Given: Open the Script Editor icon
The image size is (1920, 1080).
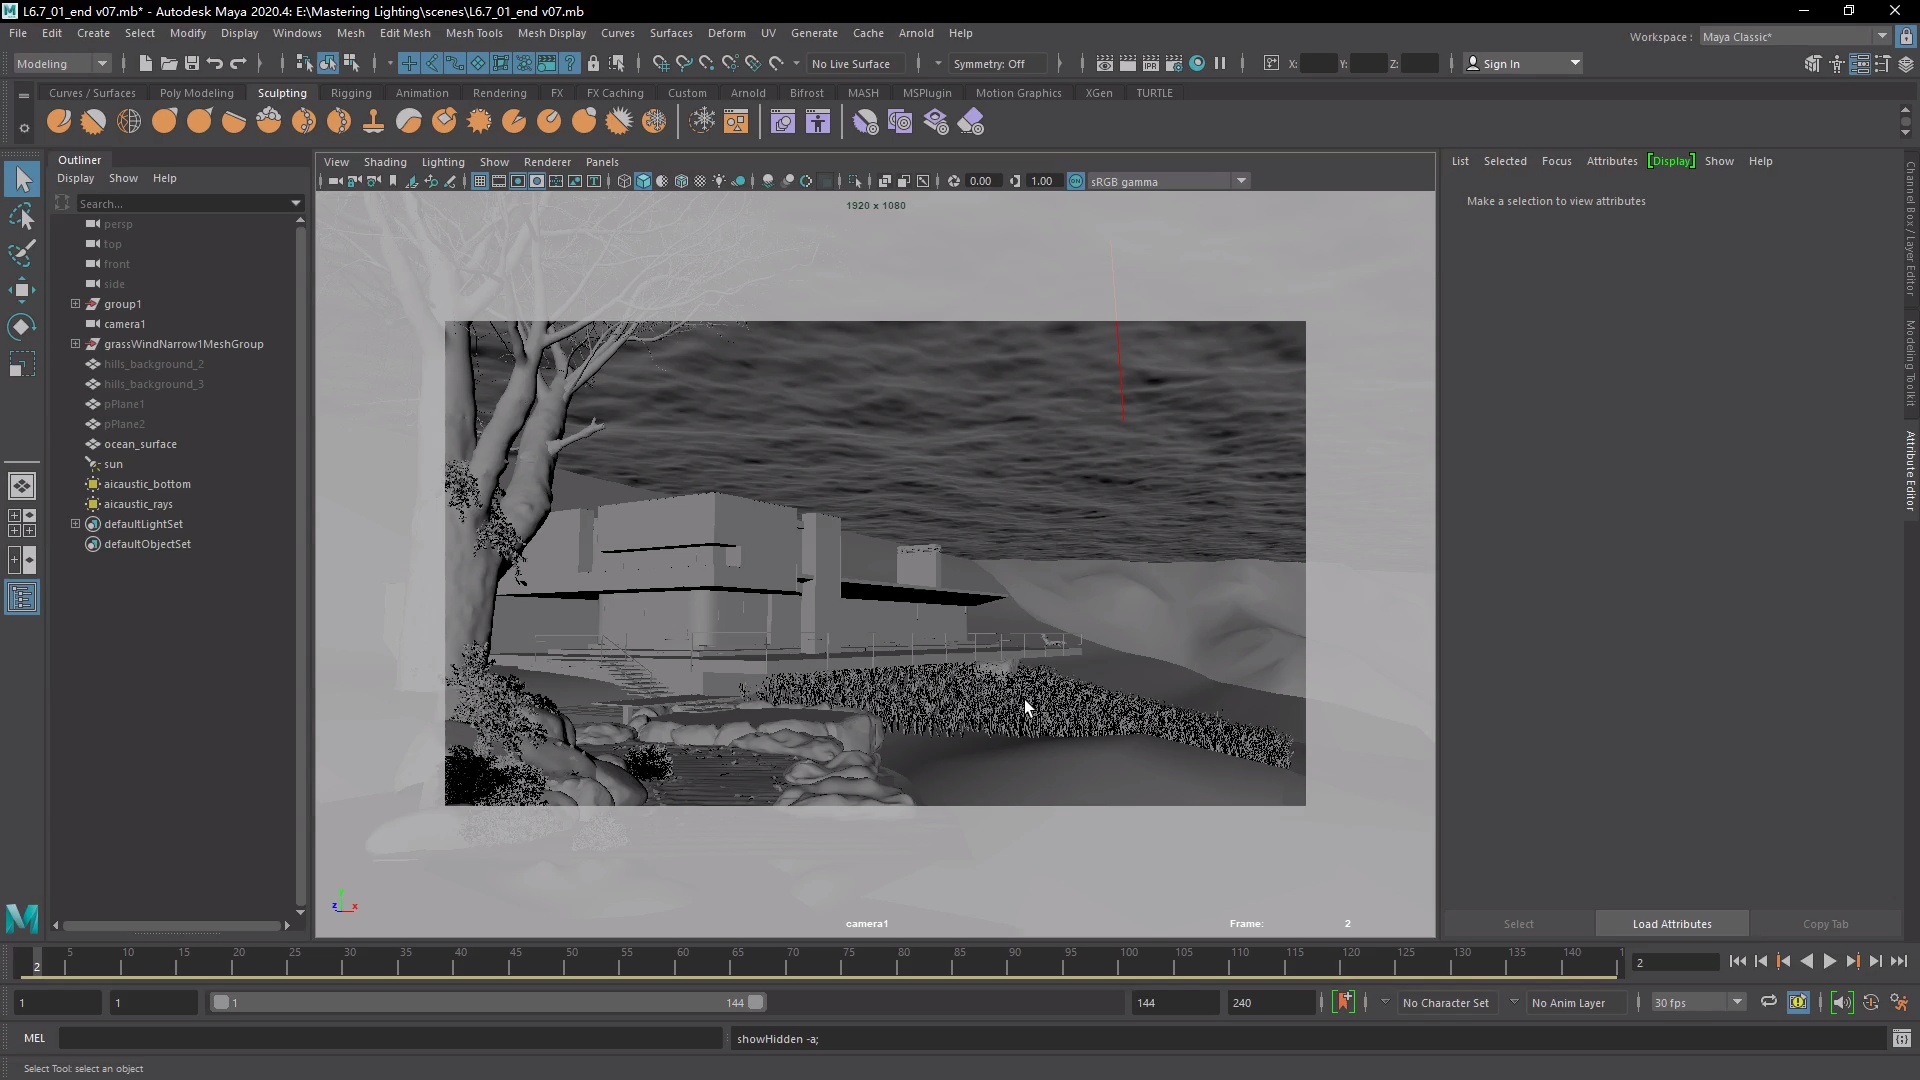Looking at the screenshot, I should coord(1901,1039).
